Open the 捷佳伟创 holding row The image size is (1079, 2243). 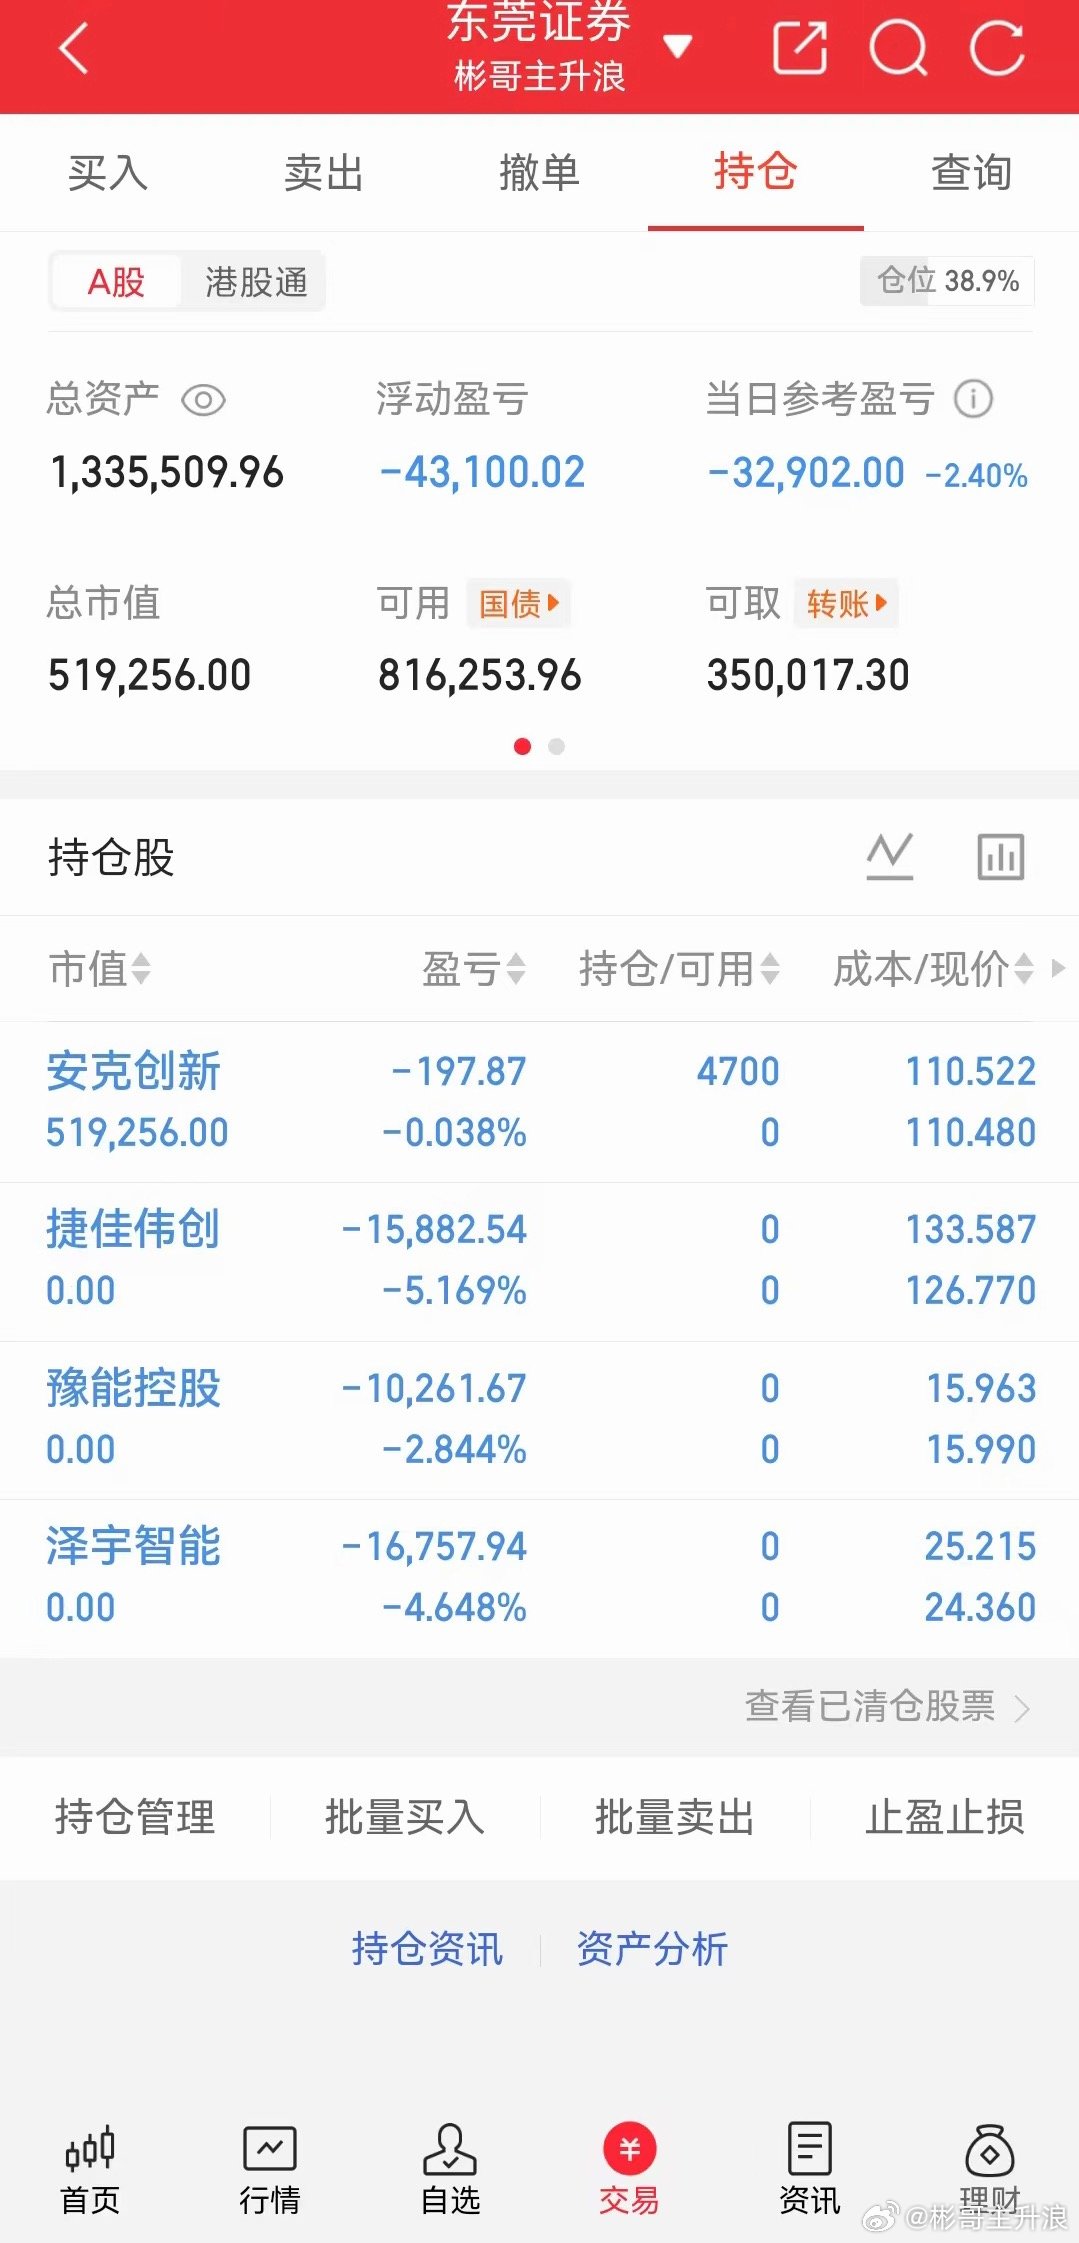point(540,1261)
